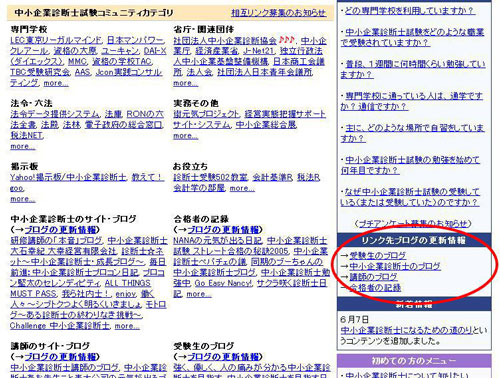This screenshot has height=378, width=500.
Task: Click the 相互リンク募集のお知らせ link
Action: pos(279,13)
